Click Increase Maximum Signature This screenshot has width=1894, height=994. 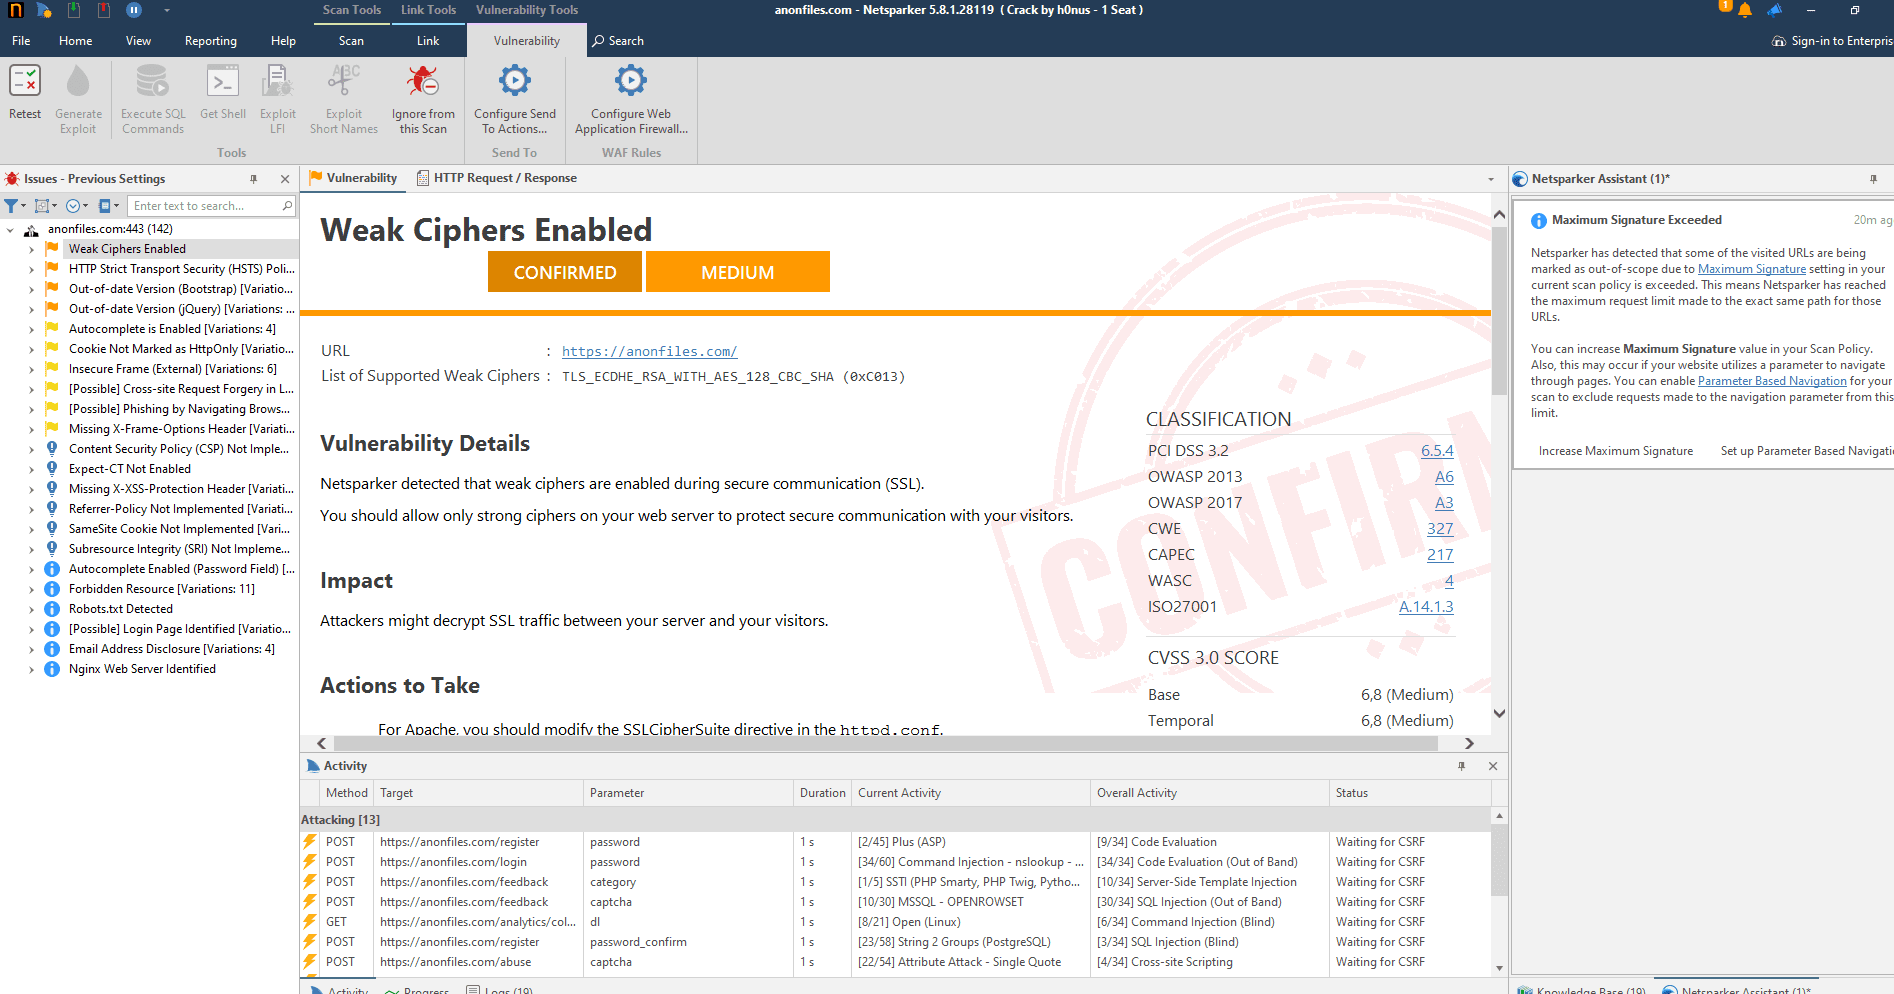click(x=1616, y=451)
